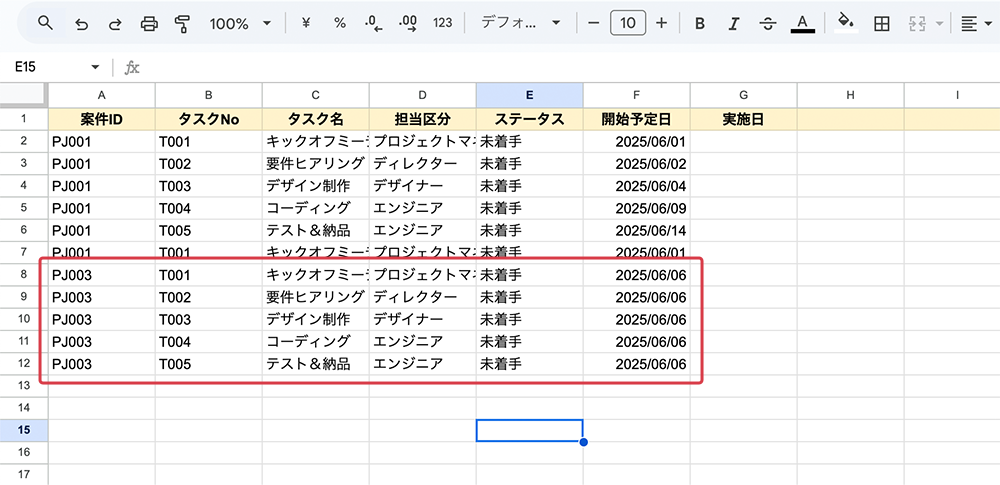Open the fill color picker
This screenshot has width=1000, height=485.
[846, 23]
